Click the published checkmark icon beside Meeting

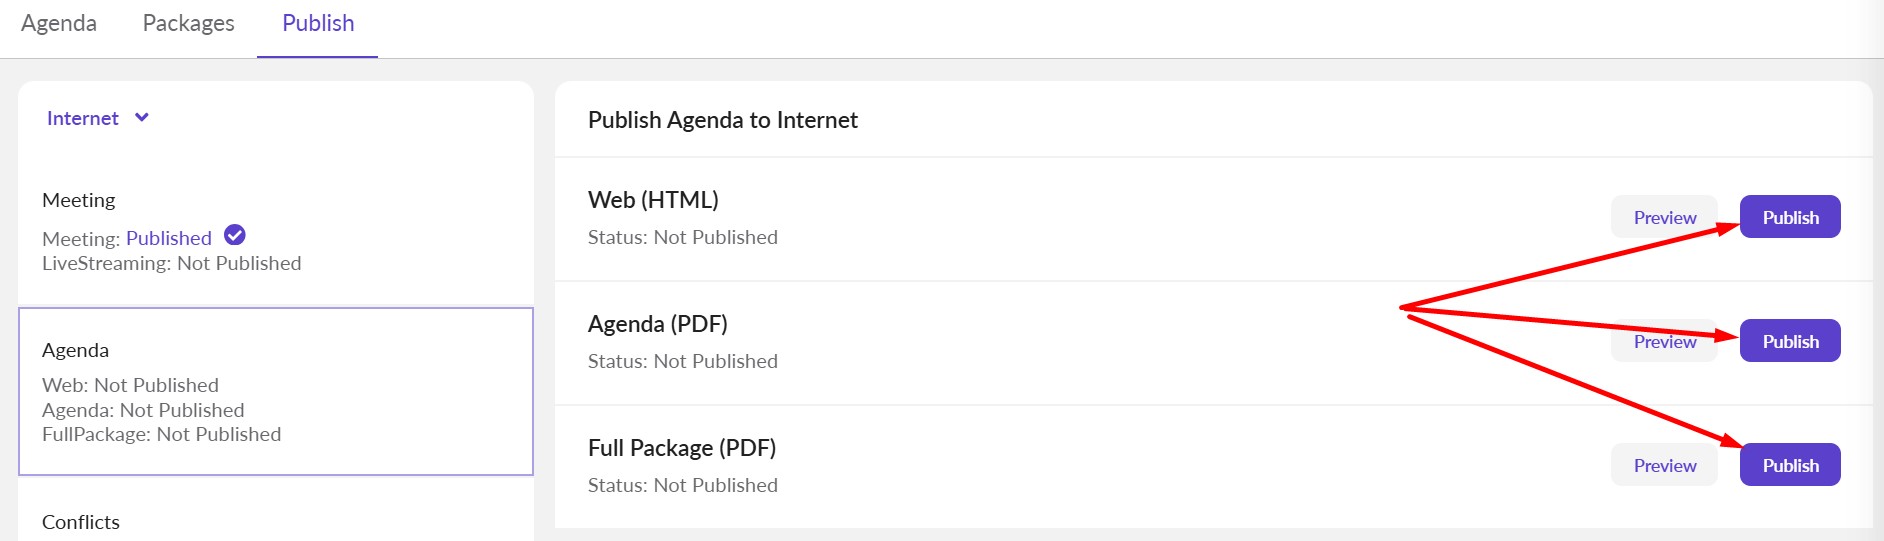coord(235,236)
